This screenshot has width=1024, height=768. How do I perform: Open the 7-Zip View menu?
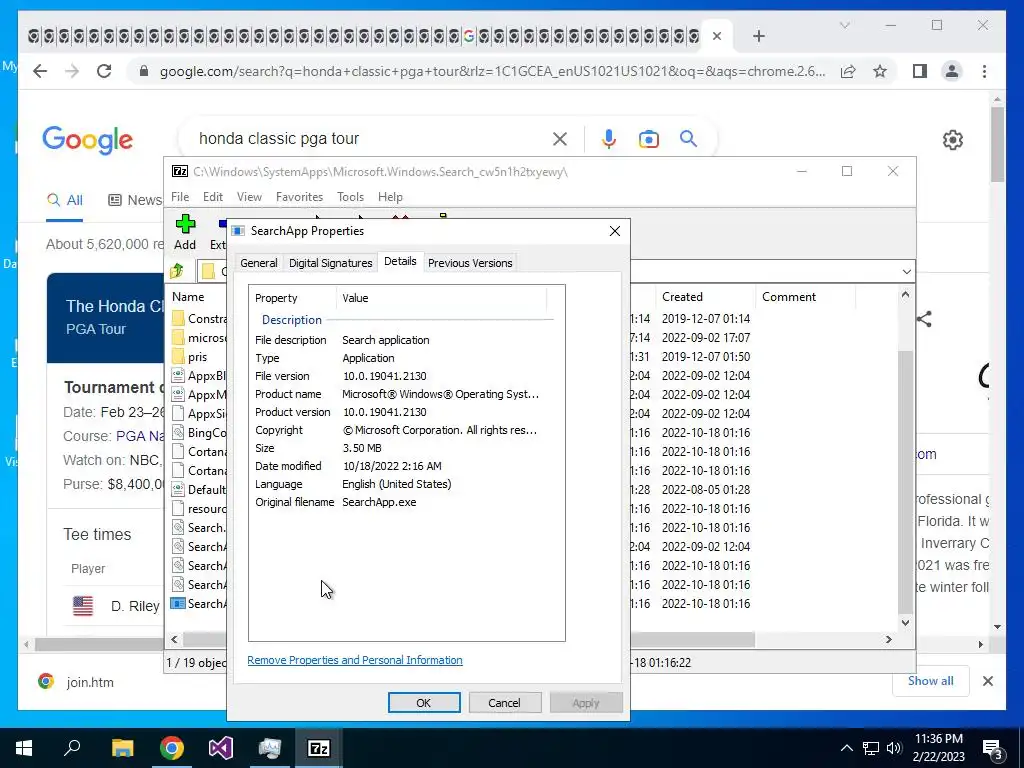pos(249,197)
